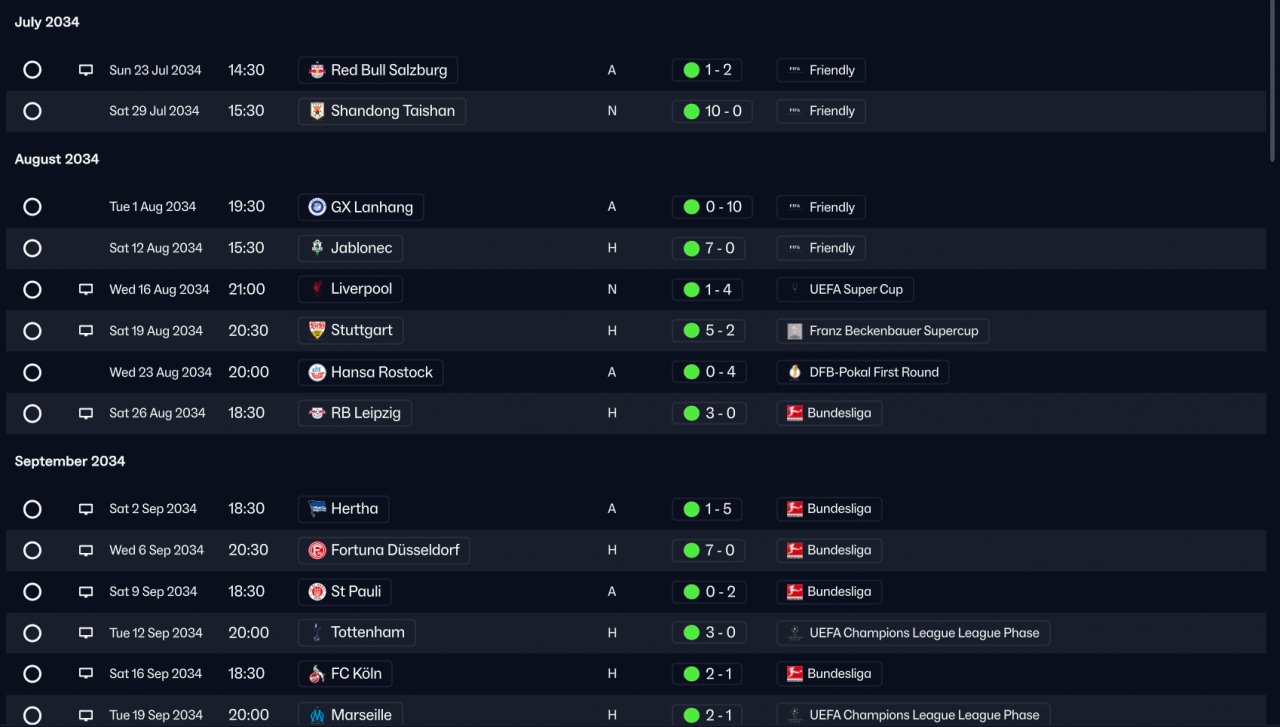Click the UEFA Champions League League Phase tag for Tottenham

(913, 633)
